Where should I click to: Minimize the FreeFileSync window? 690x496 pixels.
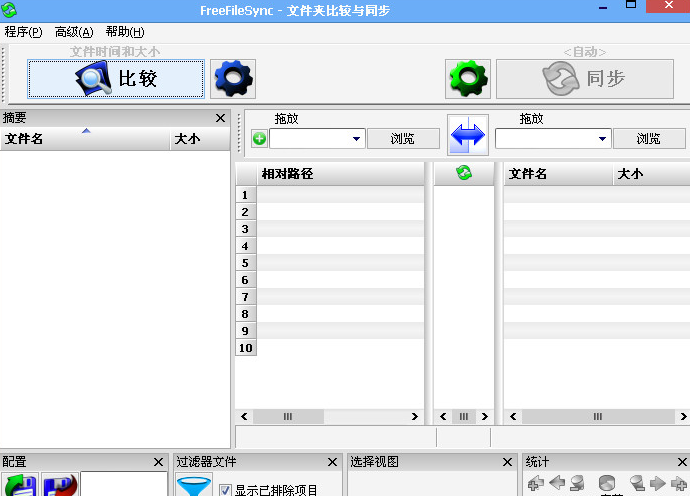[x=603, y=7]
